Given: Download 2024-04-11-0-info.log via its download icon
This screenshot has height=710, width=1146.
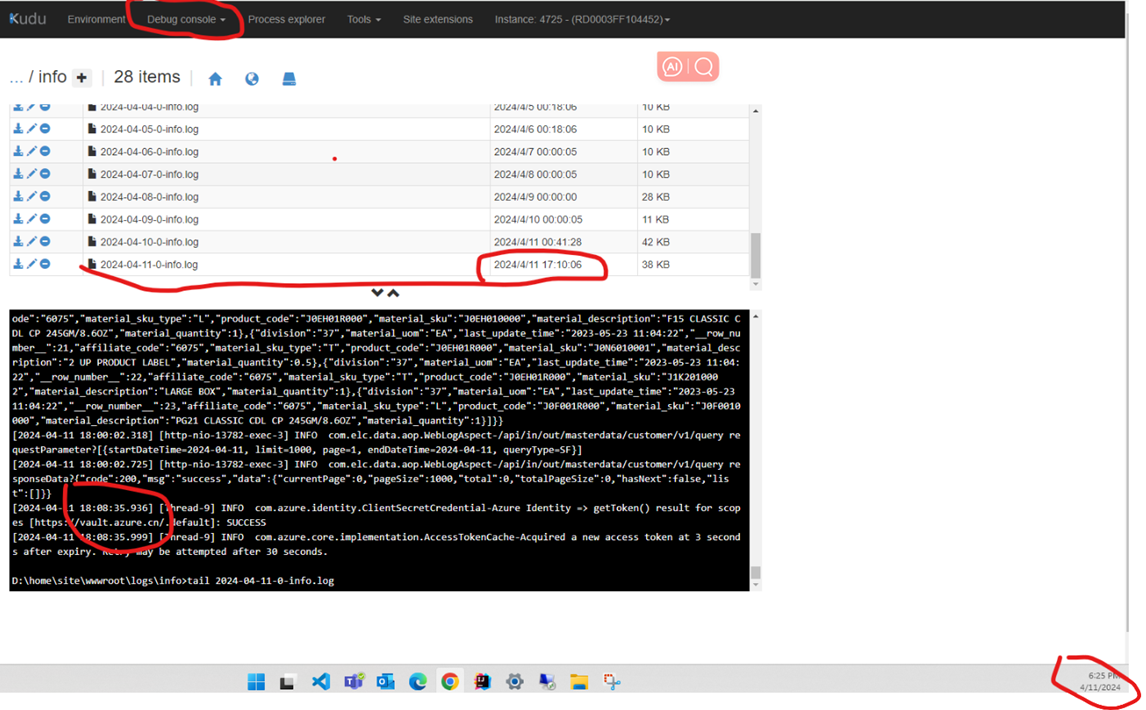Looking at the screenshot, I should click(x=20, y=264).
